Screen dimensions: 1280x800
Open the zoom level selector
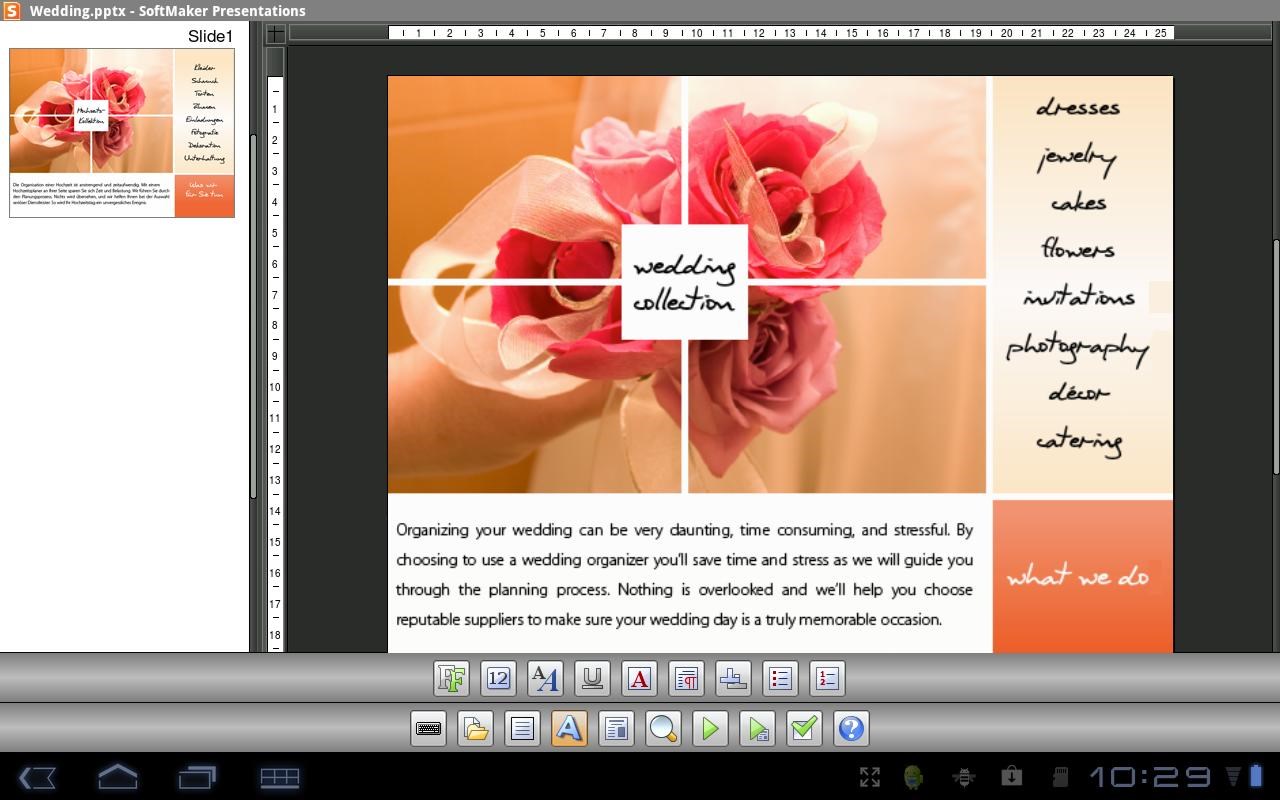(662, 728)
